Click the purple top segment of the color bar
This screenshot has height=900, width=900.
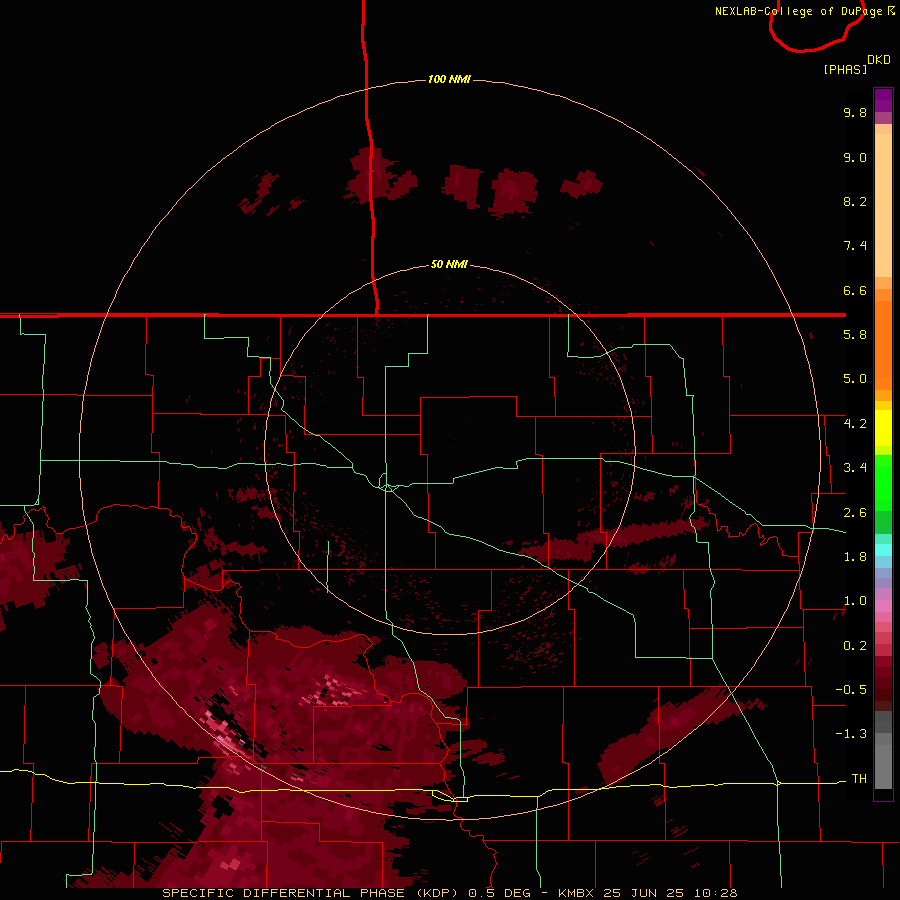pos(883,100)
